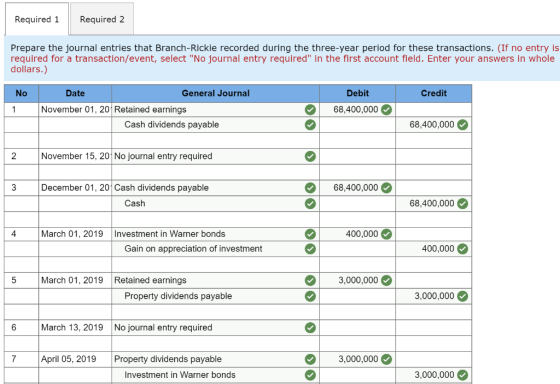Viewport: 560px width, 384px height.
Task: Click checkmark next to entry 7 credit 3,000,000
Action: (462, 375)
